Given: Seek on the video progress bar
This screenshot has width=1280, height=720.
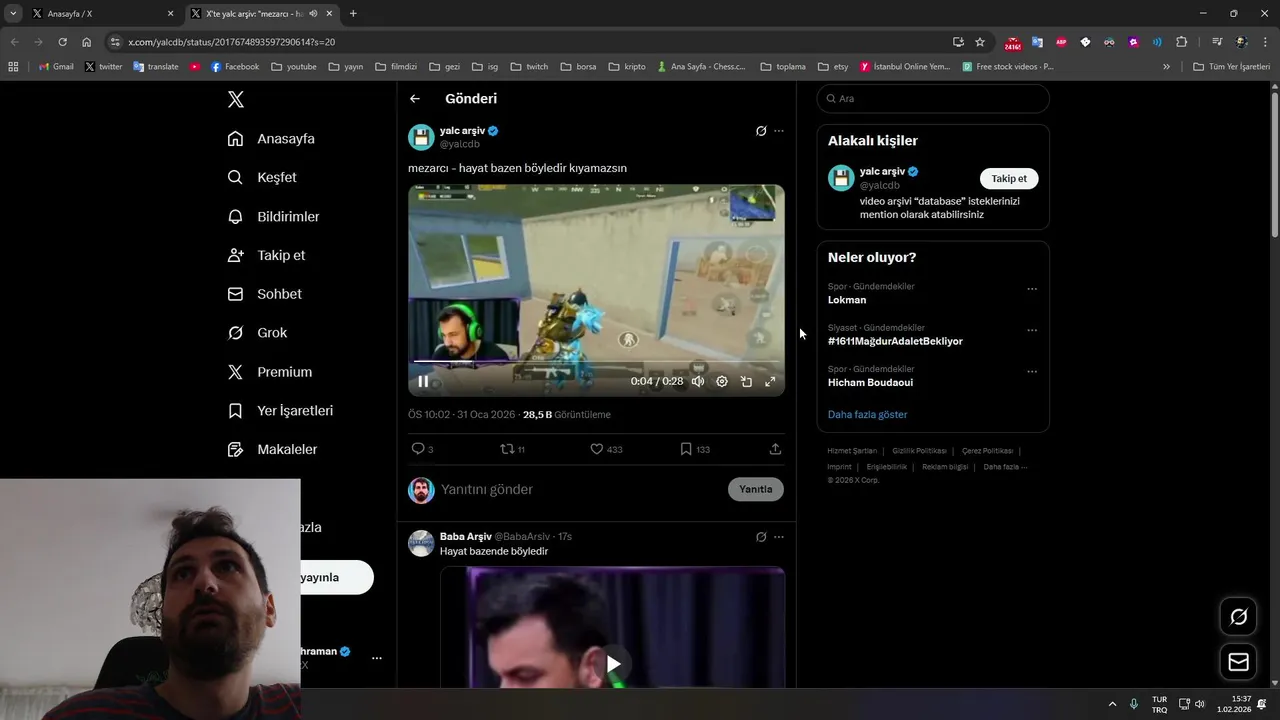Looking at the screenshot, I should tap(596, 361).
